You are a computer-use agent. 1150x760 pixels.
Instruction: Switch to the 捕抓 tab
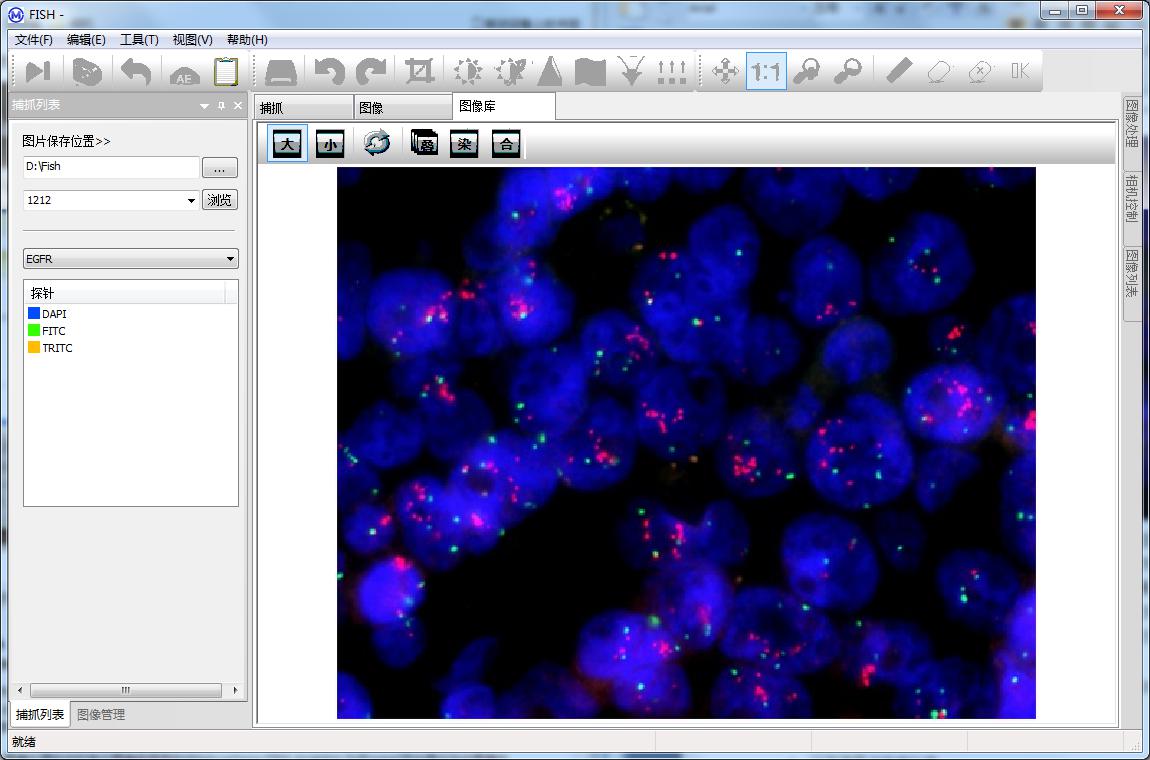coord(303,108)
